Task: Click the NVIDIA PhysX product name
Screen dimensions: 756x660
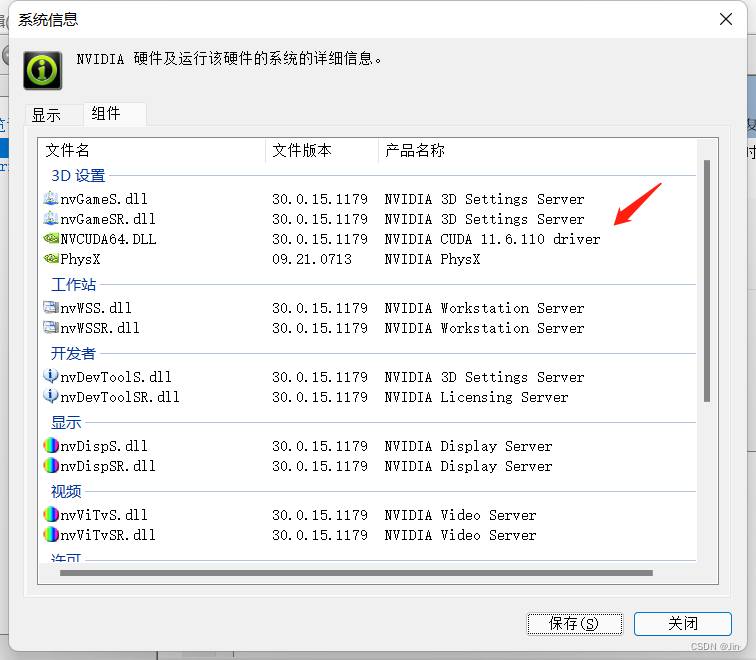Action: point(432,259)
